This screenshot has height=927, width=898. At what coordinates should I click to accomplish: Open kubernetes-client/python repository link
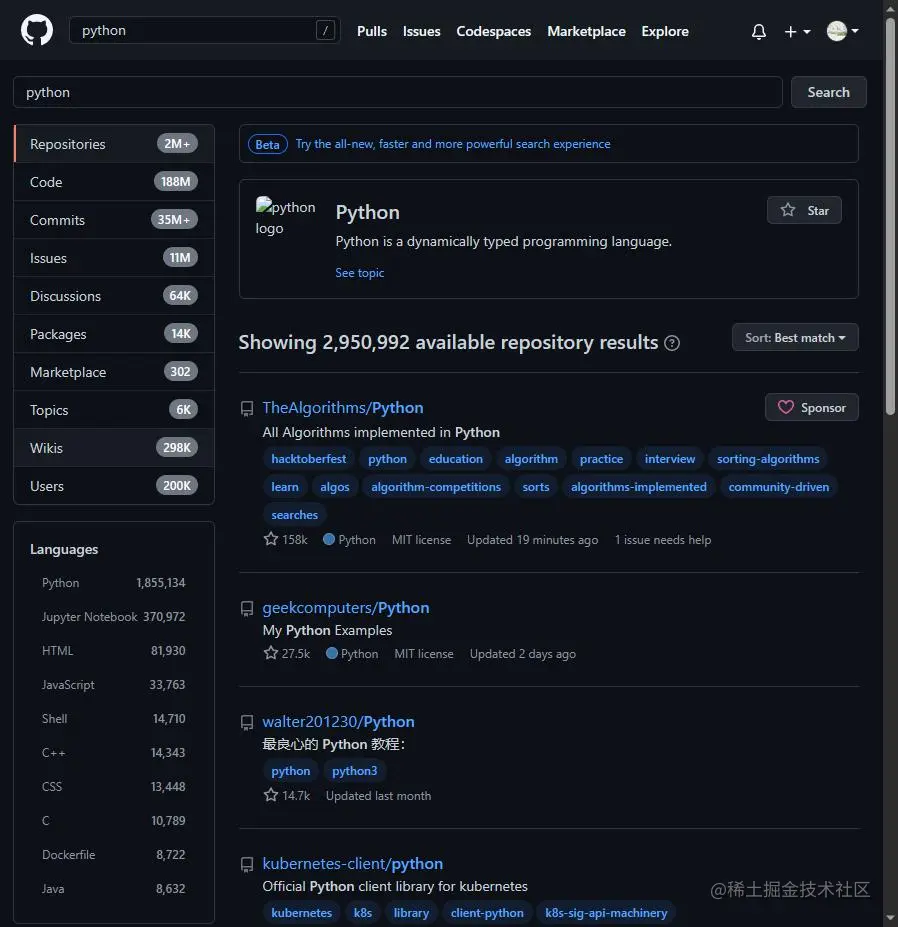coord(352,864)
